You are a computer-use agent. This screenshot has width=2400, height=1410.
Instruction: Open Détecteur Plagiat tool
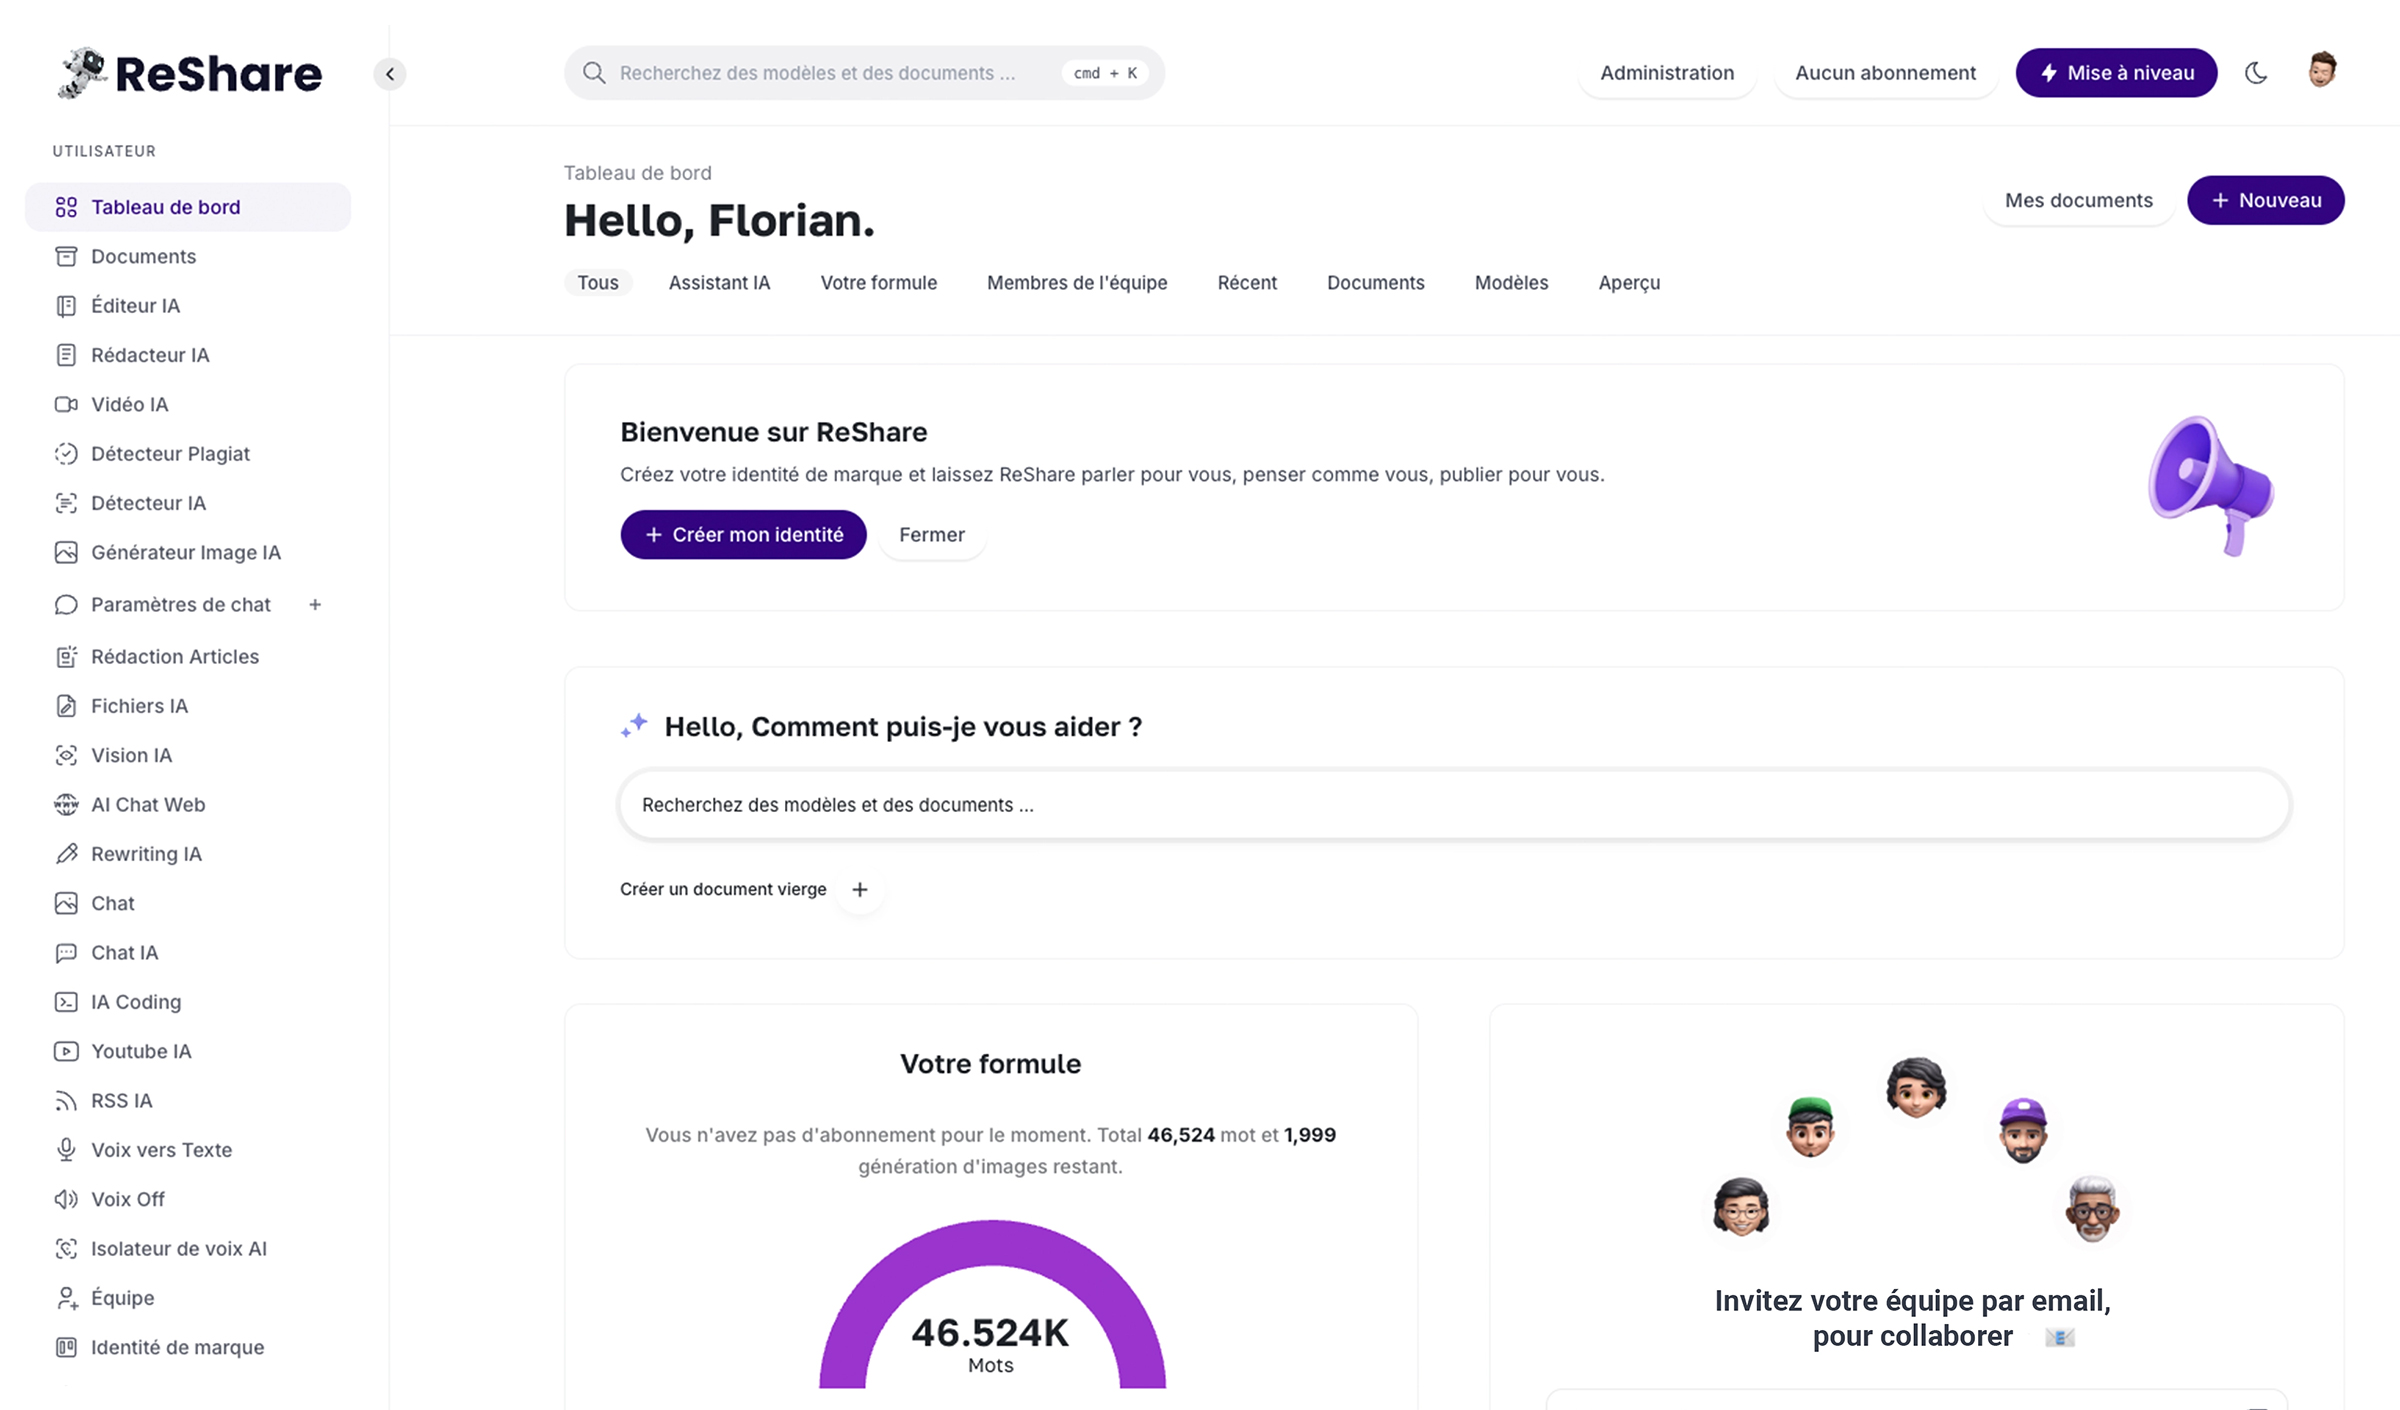pos(188,453)
